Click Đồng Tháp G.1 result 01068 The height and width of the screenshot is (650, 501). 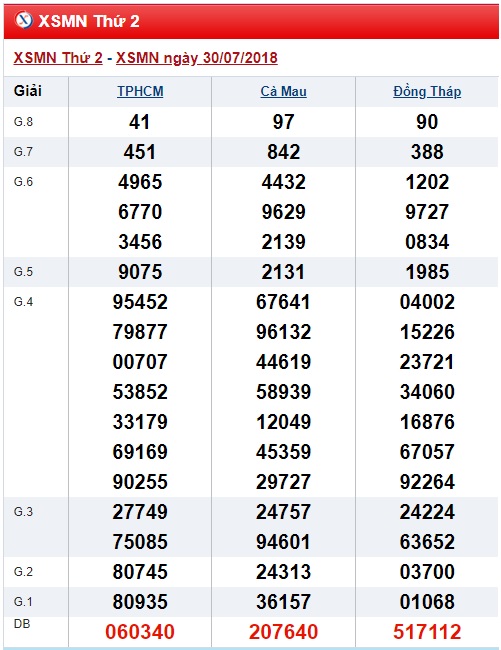[x=427, y=602]
